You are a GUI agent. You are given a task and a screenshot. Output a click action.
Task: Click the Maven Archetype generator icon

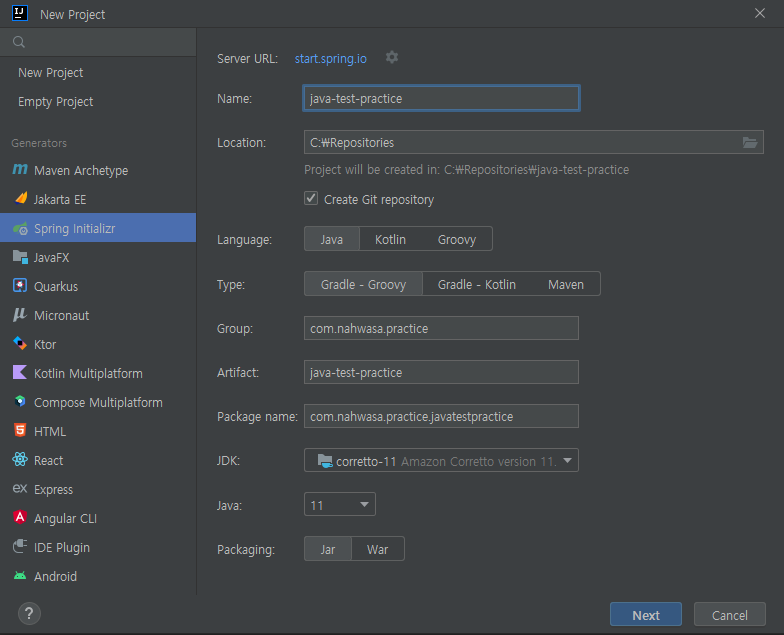20,170
